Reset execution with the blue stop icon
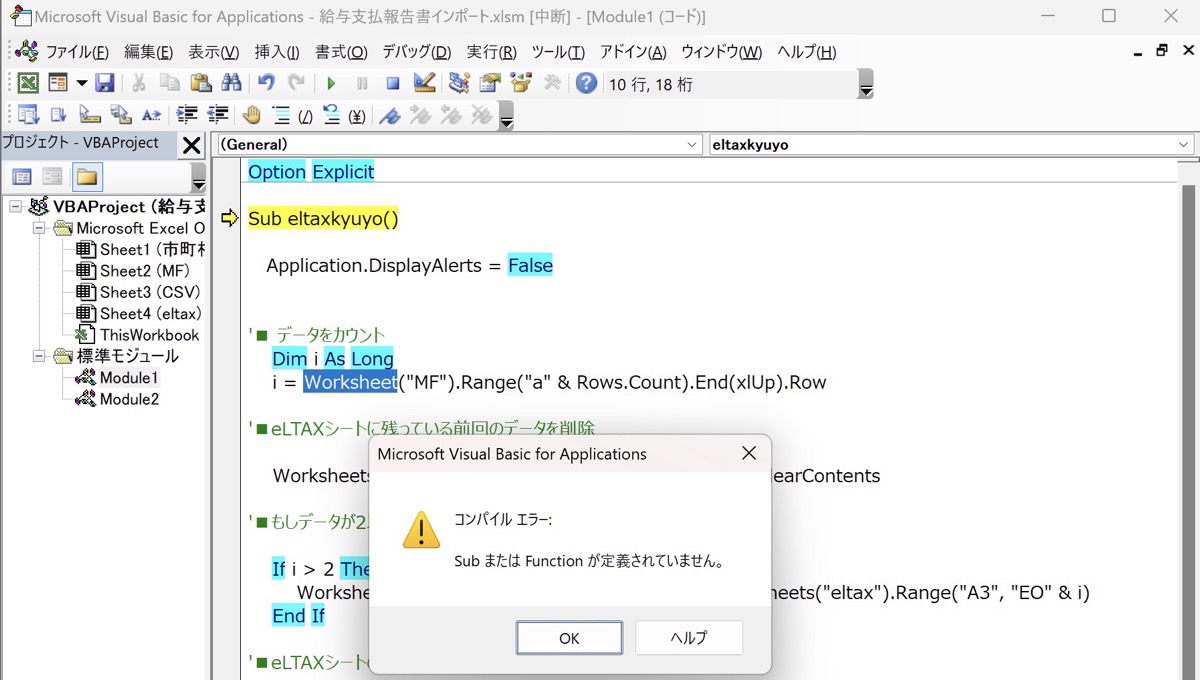This screenshot has height=680, width=1200. (x=393, y=84)
